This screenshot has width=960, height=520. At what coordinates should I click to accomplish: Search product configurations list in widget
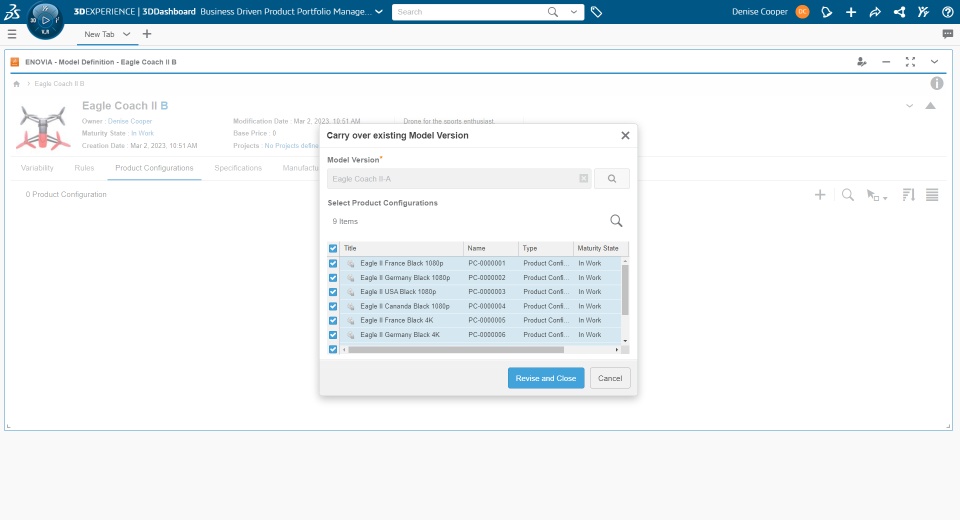point(848,195)
